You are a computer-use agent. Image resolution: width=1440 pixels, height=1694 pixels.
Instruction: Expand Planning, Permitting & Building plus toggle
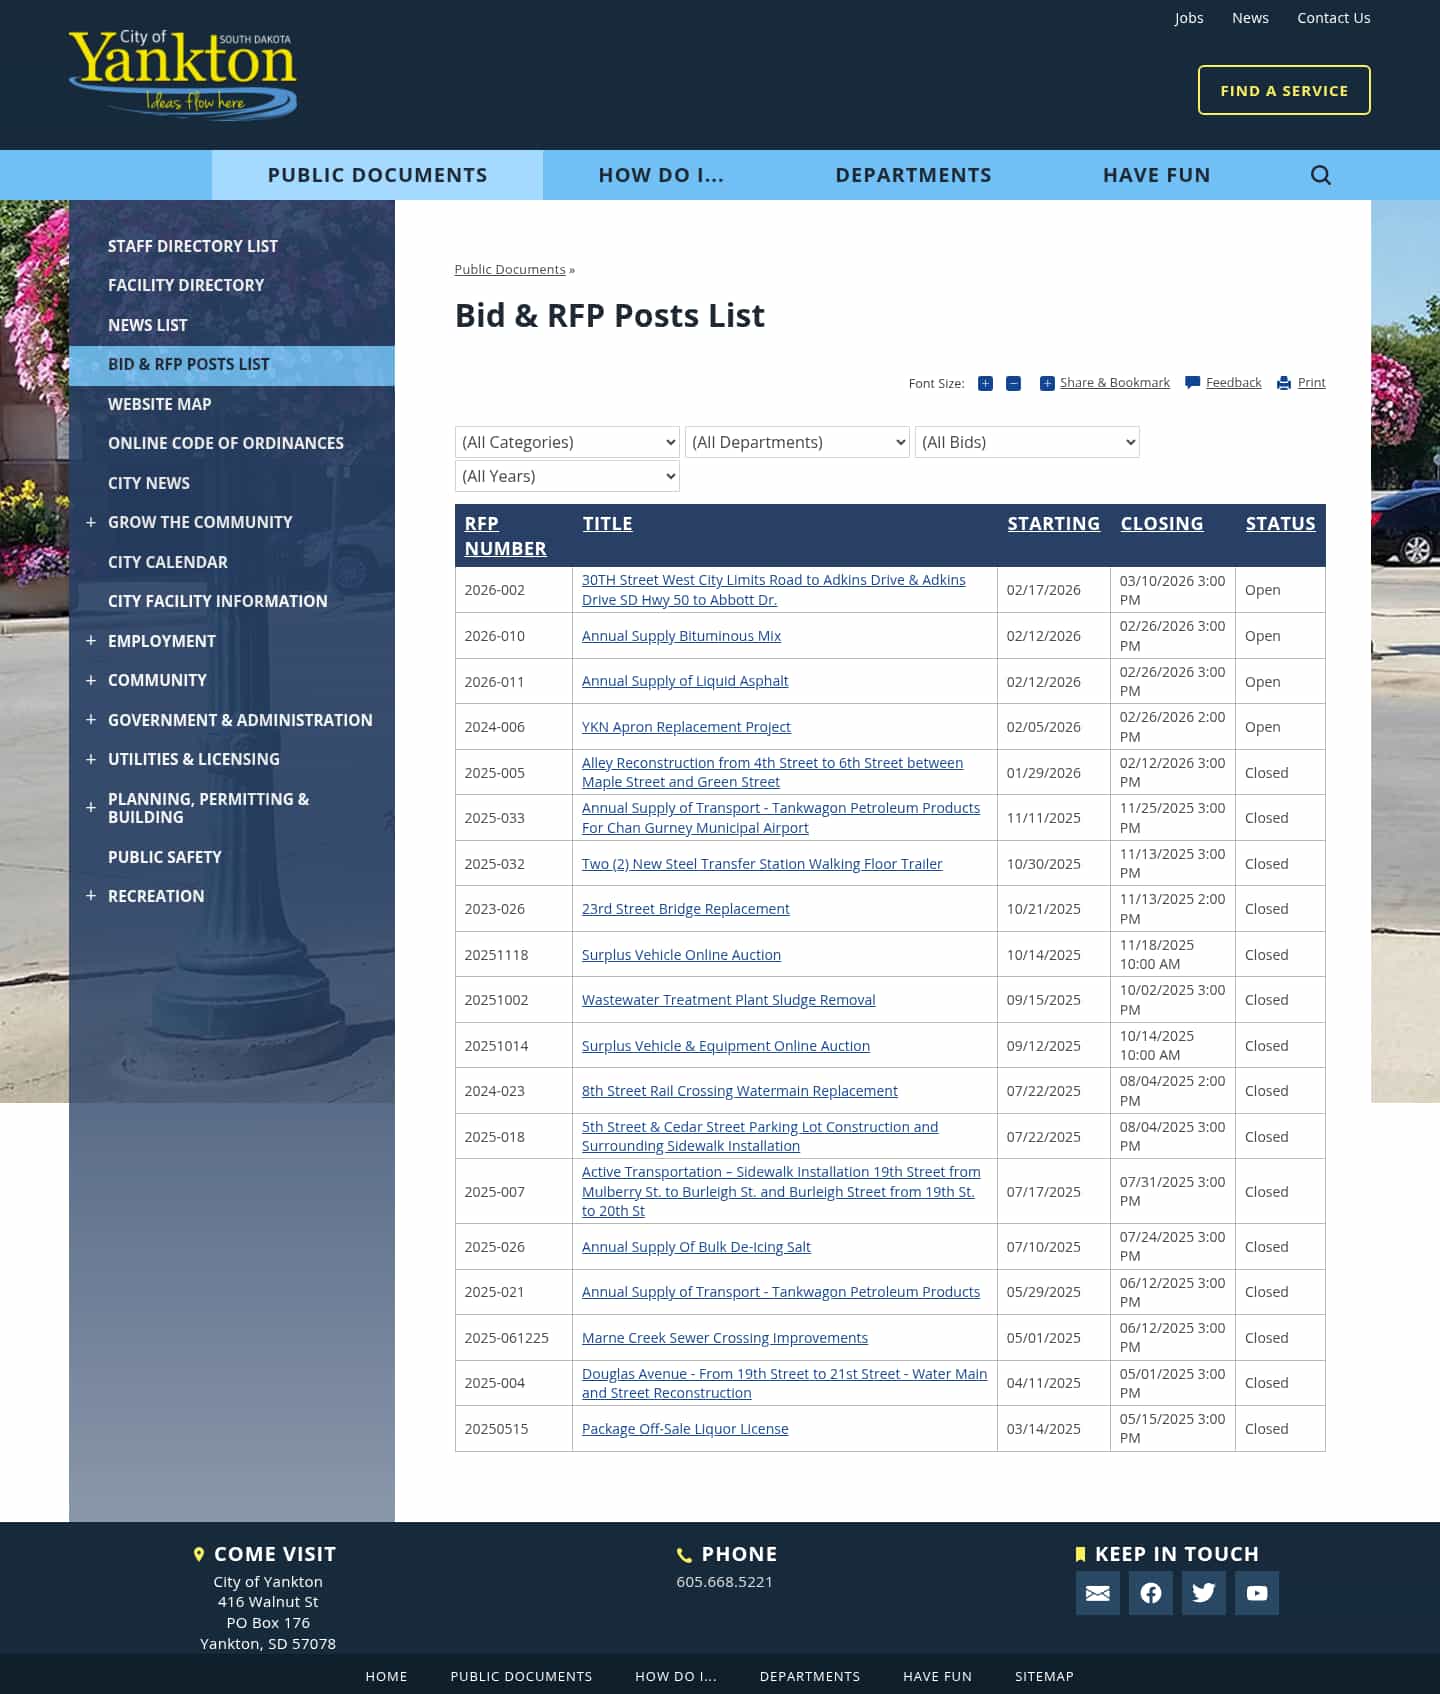(x=91, y=807)
